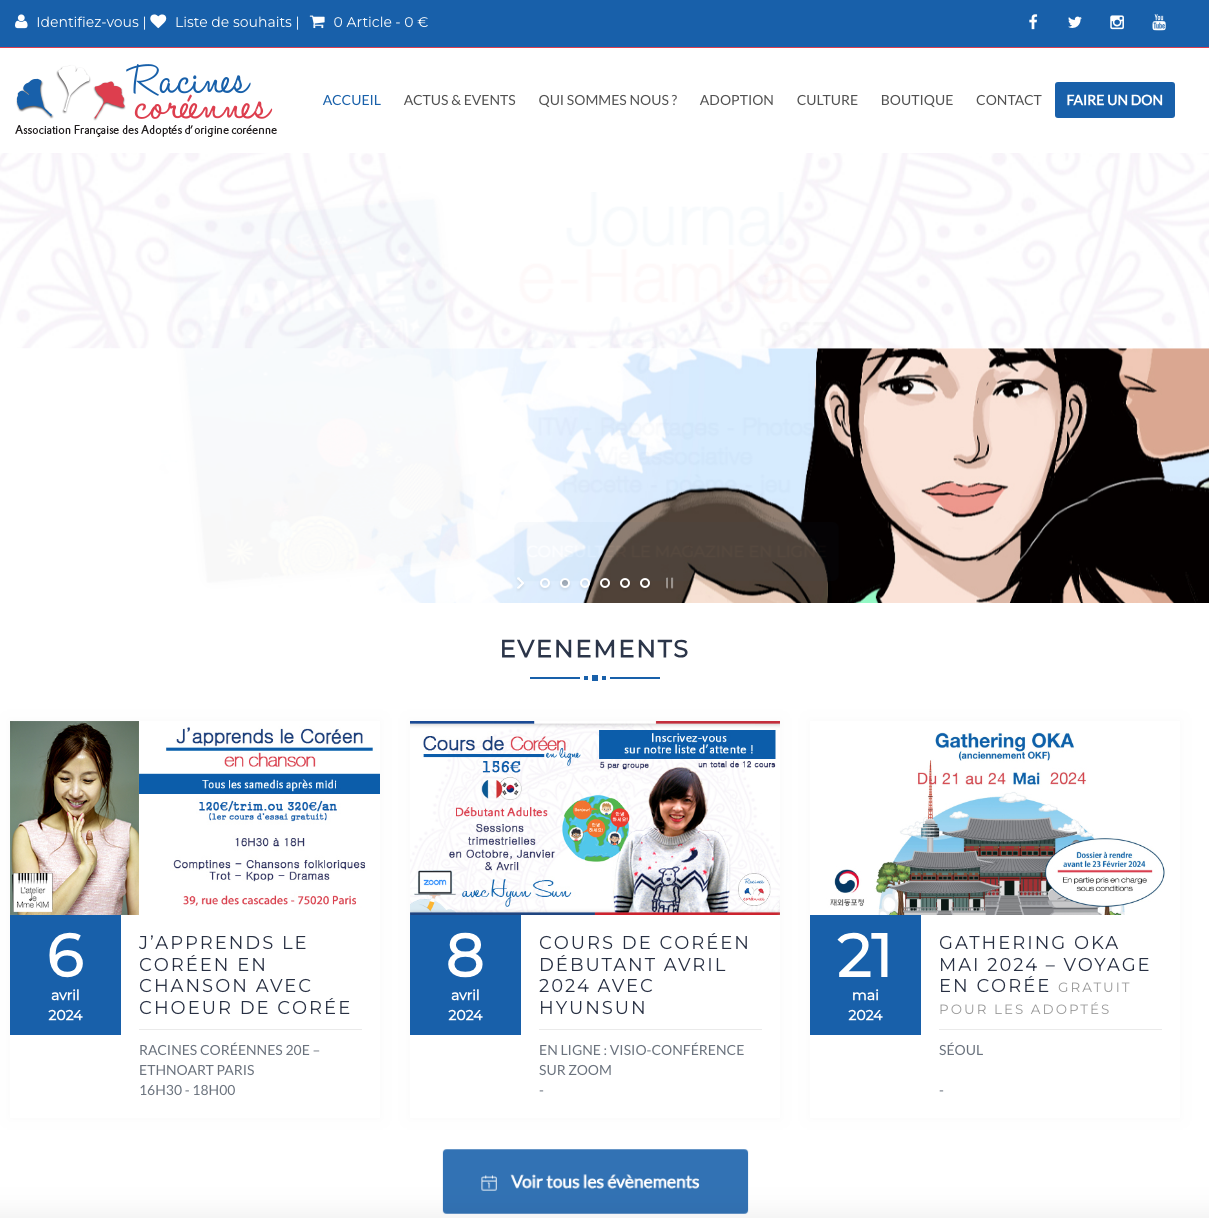The height and width of the screenshot is (1218, 1209).
Task: Pause the slideshow autoplay
Action: [x=669, y=583]
